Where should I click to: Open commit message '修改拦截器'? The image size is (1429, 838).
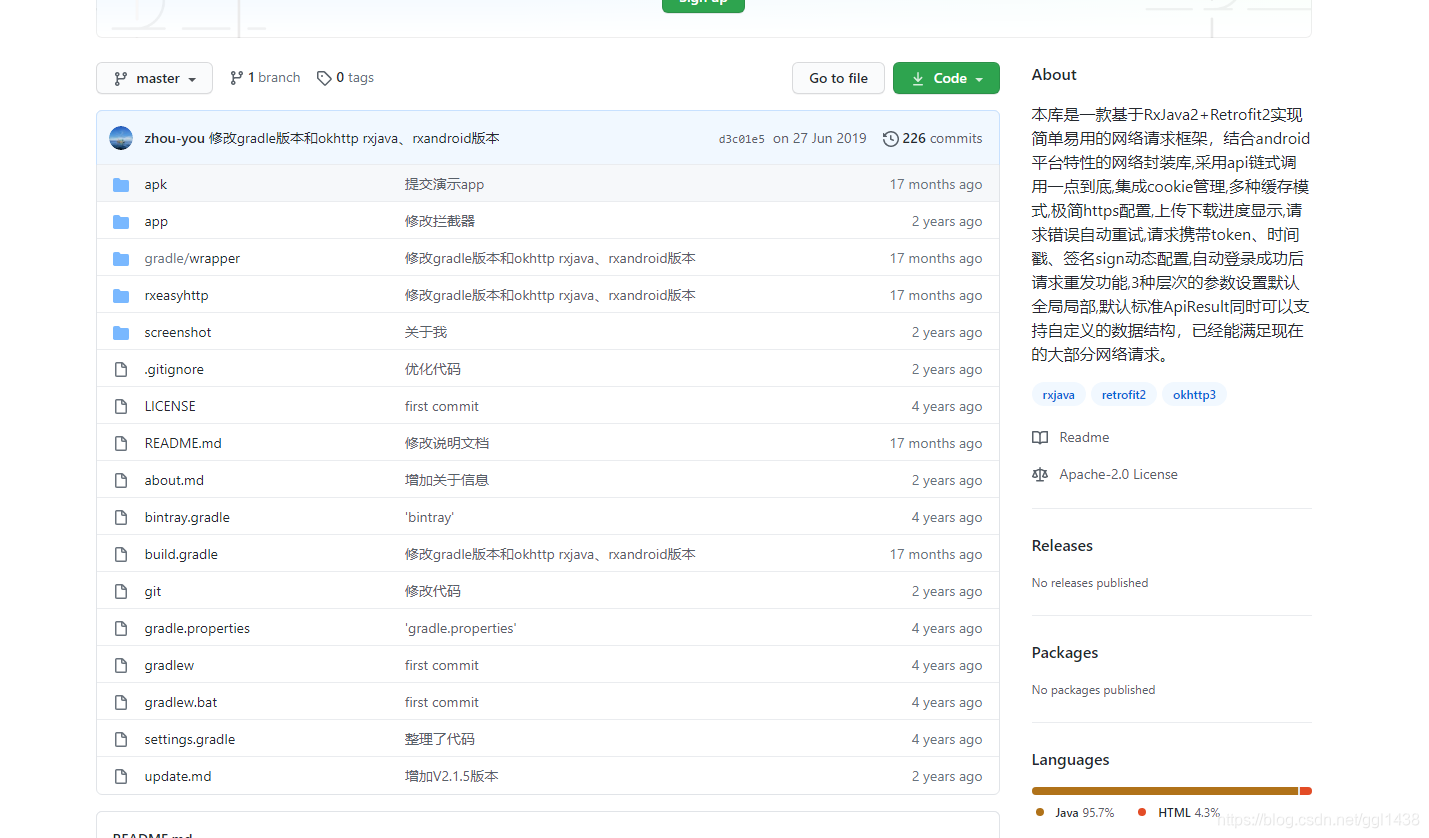click(x=440, y=221)
